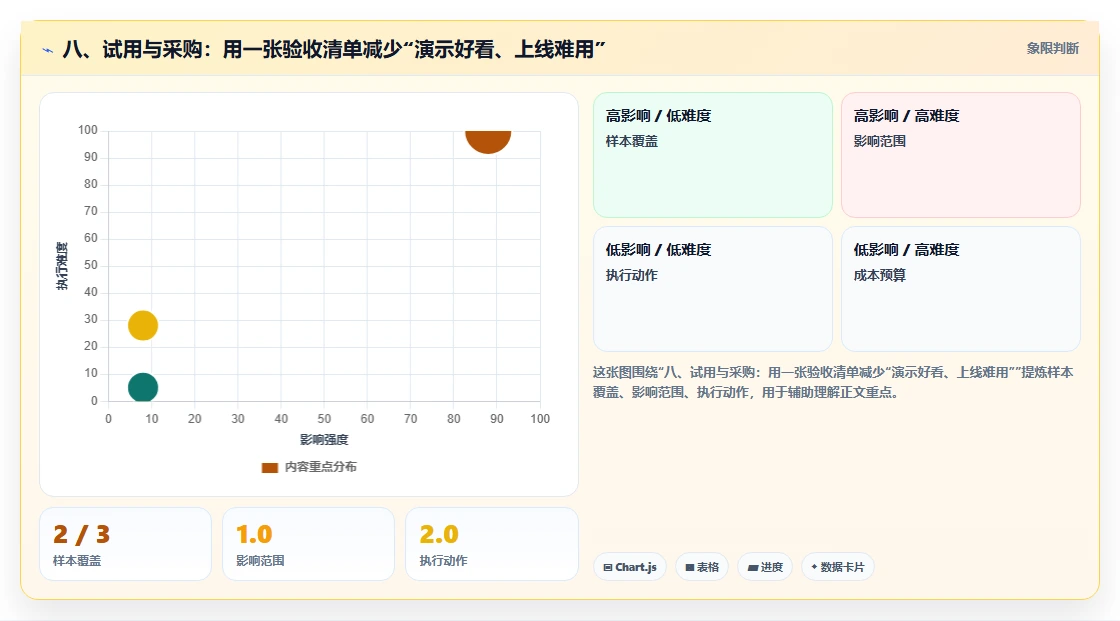Image resolution: width=1120 pixels, height=621 pixels.
Task: Click the section title 八、试用与采购
Action: pyautogui.click(x=334, y=49)
